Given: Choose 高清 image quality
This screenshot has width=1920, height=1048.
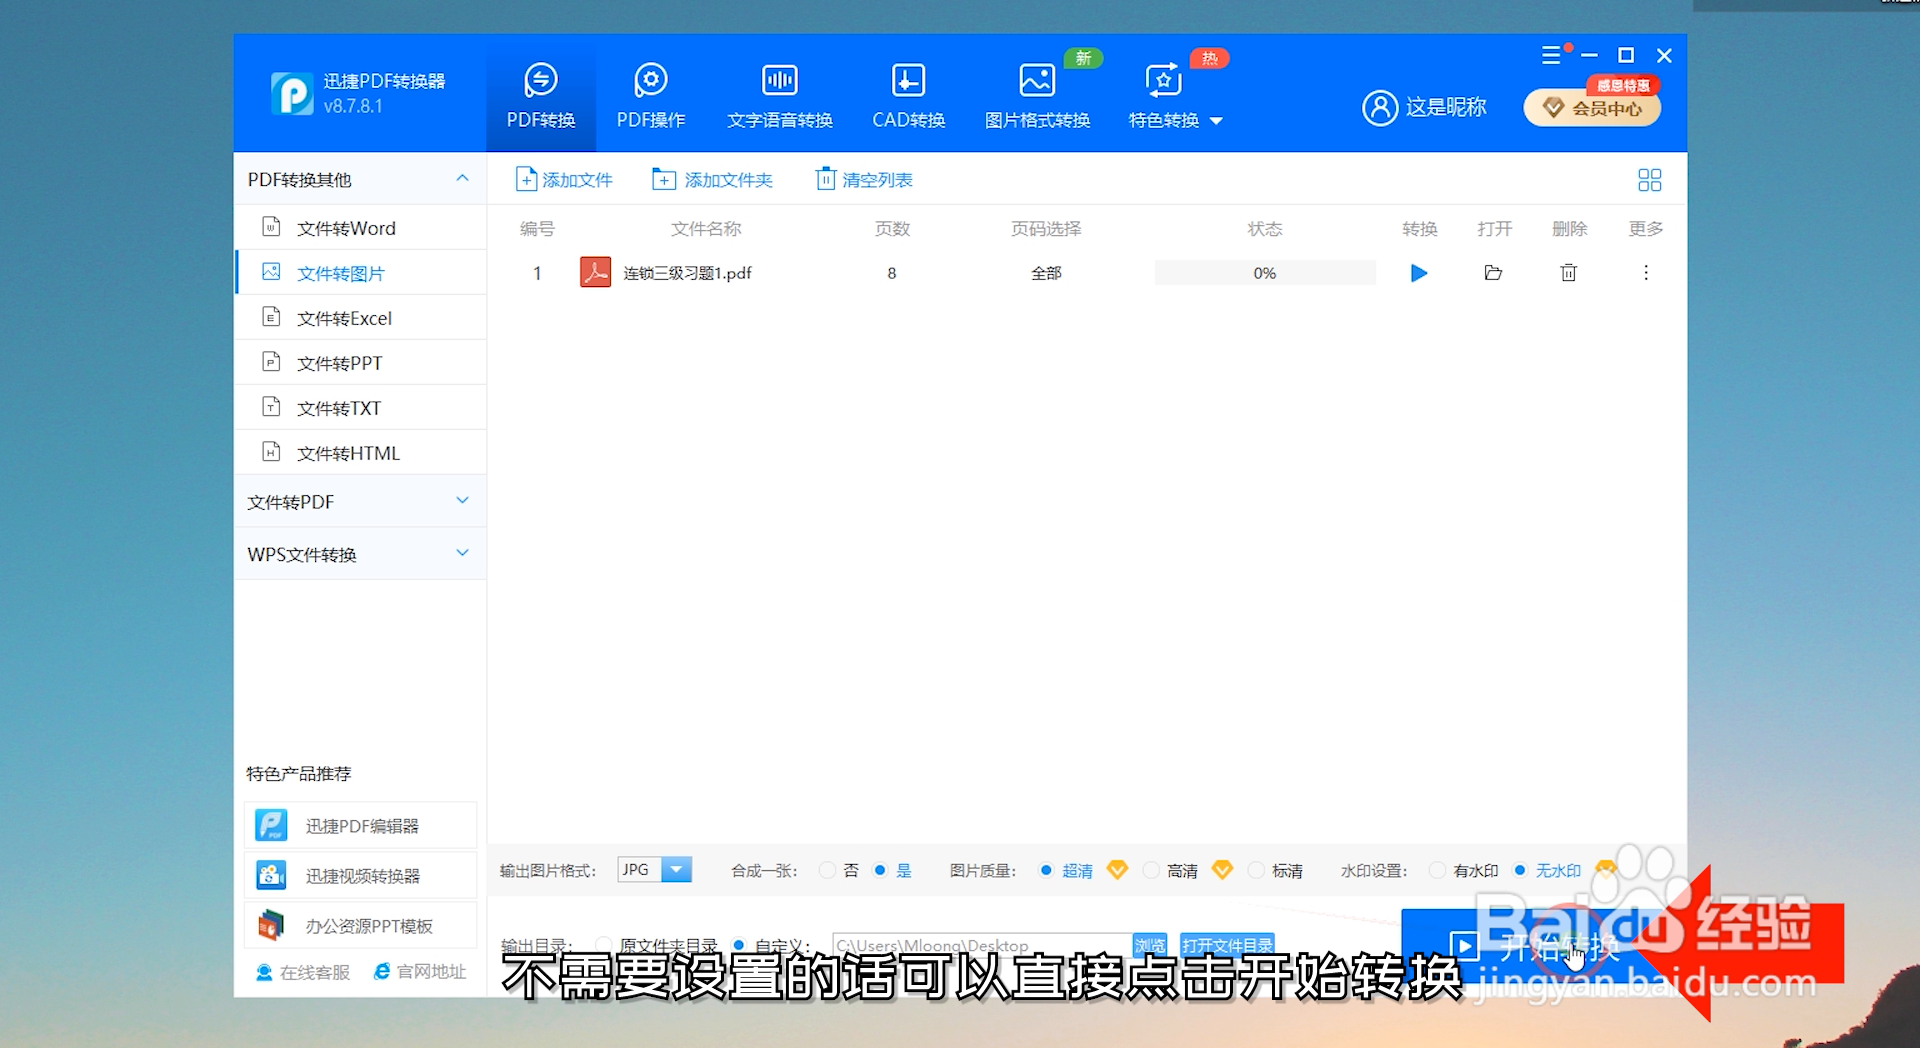Looking at the screenshot, I should coord(1151,870).
